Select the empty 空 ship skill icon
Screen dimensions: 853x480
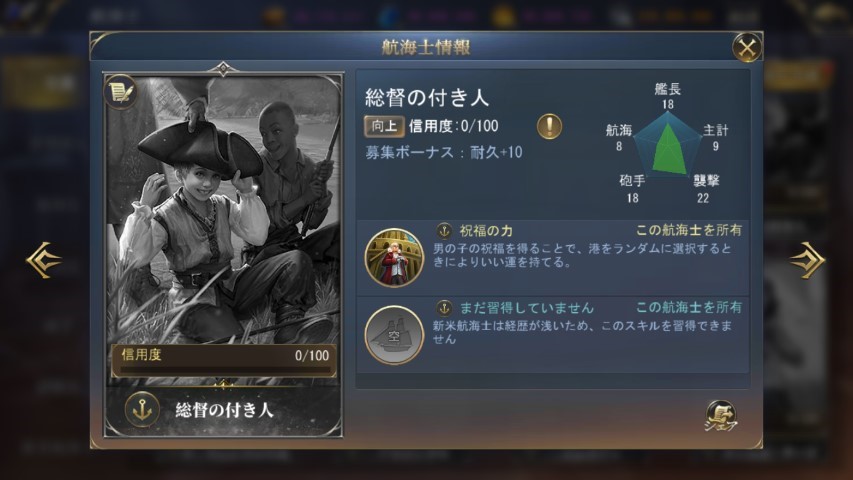[x=394, y=335]
